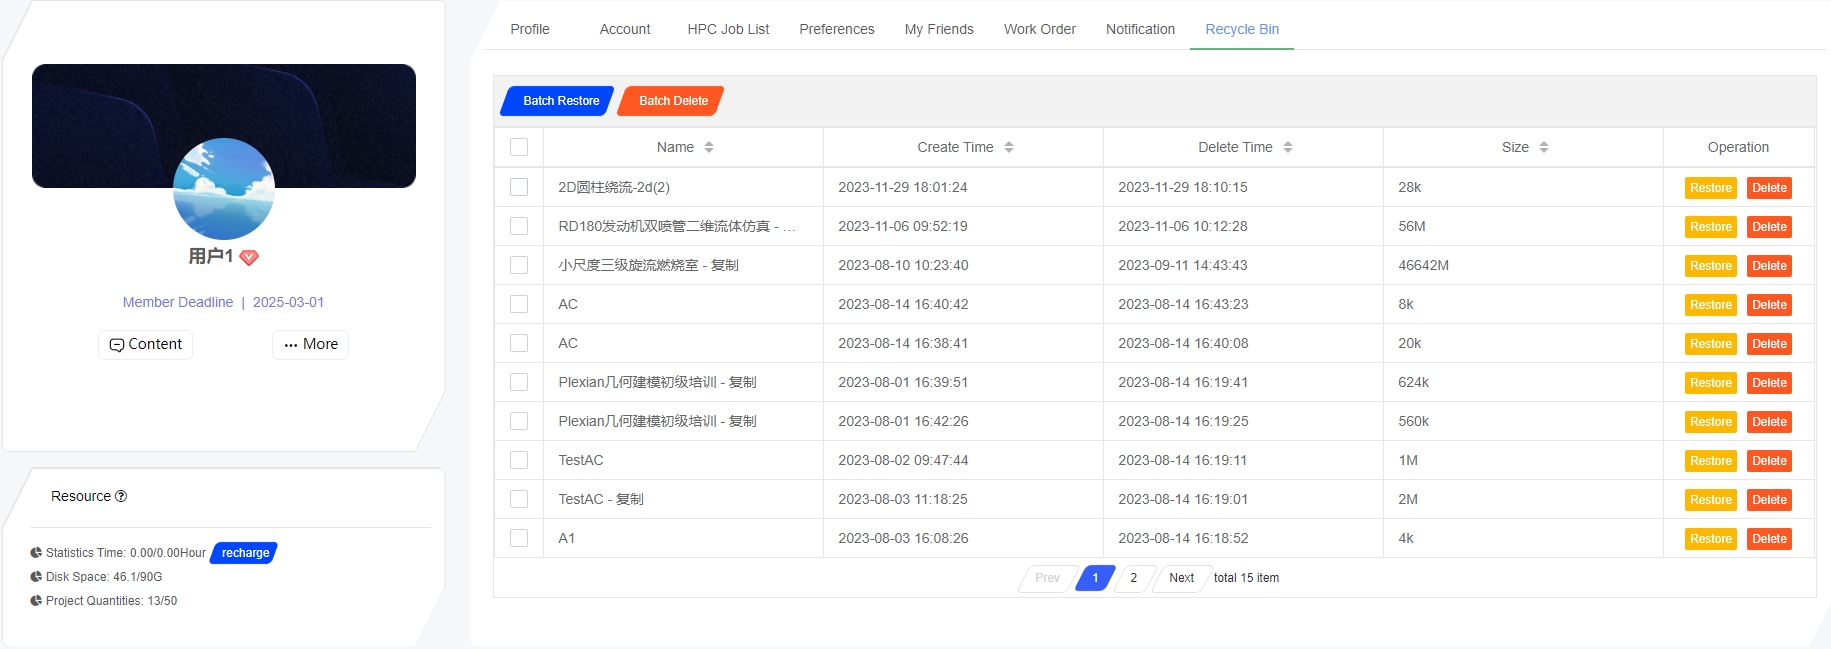Restore the 8k AC item
This screenshot has width=1831, height=649.
click(1711, 305)
